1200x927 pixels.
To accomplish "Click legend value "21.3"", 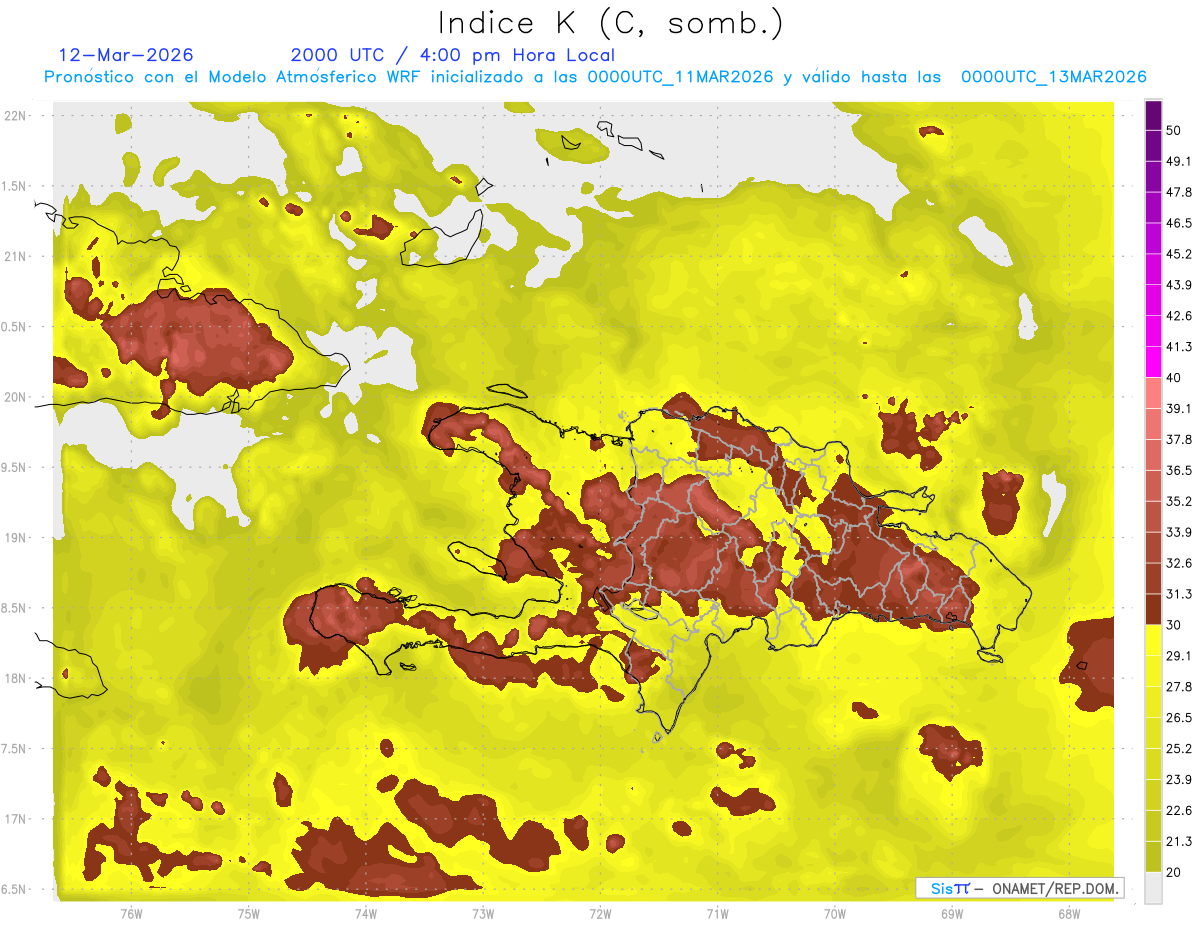I will tap(1178, 841).
